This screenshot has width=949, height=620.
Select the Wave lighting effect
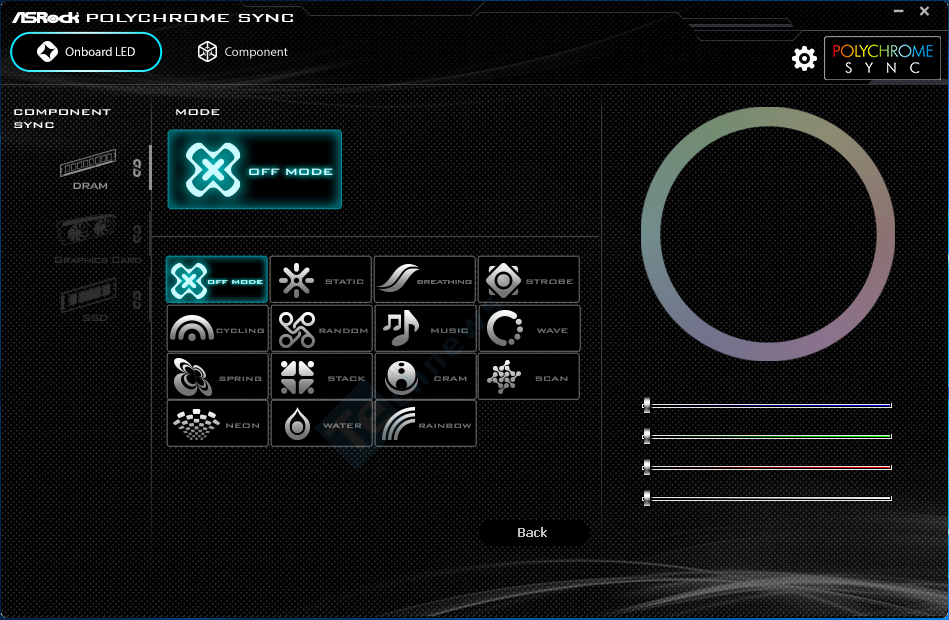click(x=530, y=329)
